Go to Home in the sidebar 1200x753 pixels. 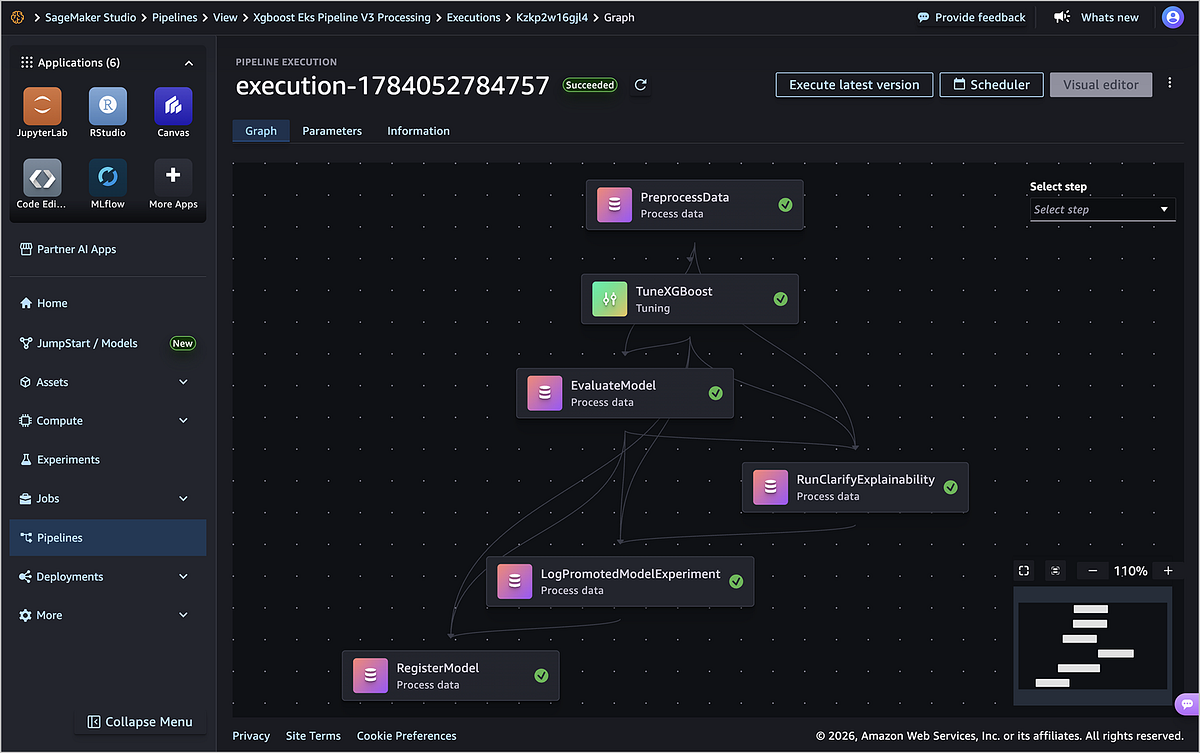108,303
